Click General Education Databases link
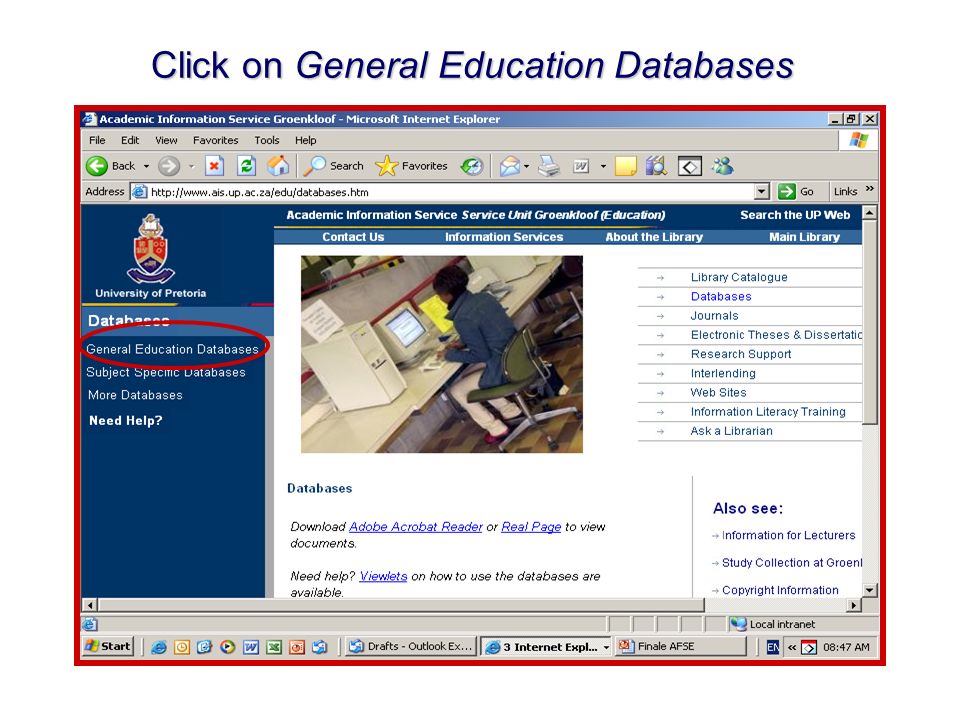Screen dimensions: 960x720 172,349
